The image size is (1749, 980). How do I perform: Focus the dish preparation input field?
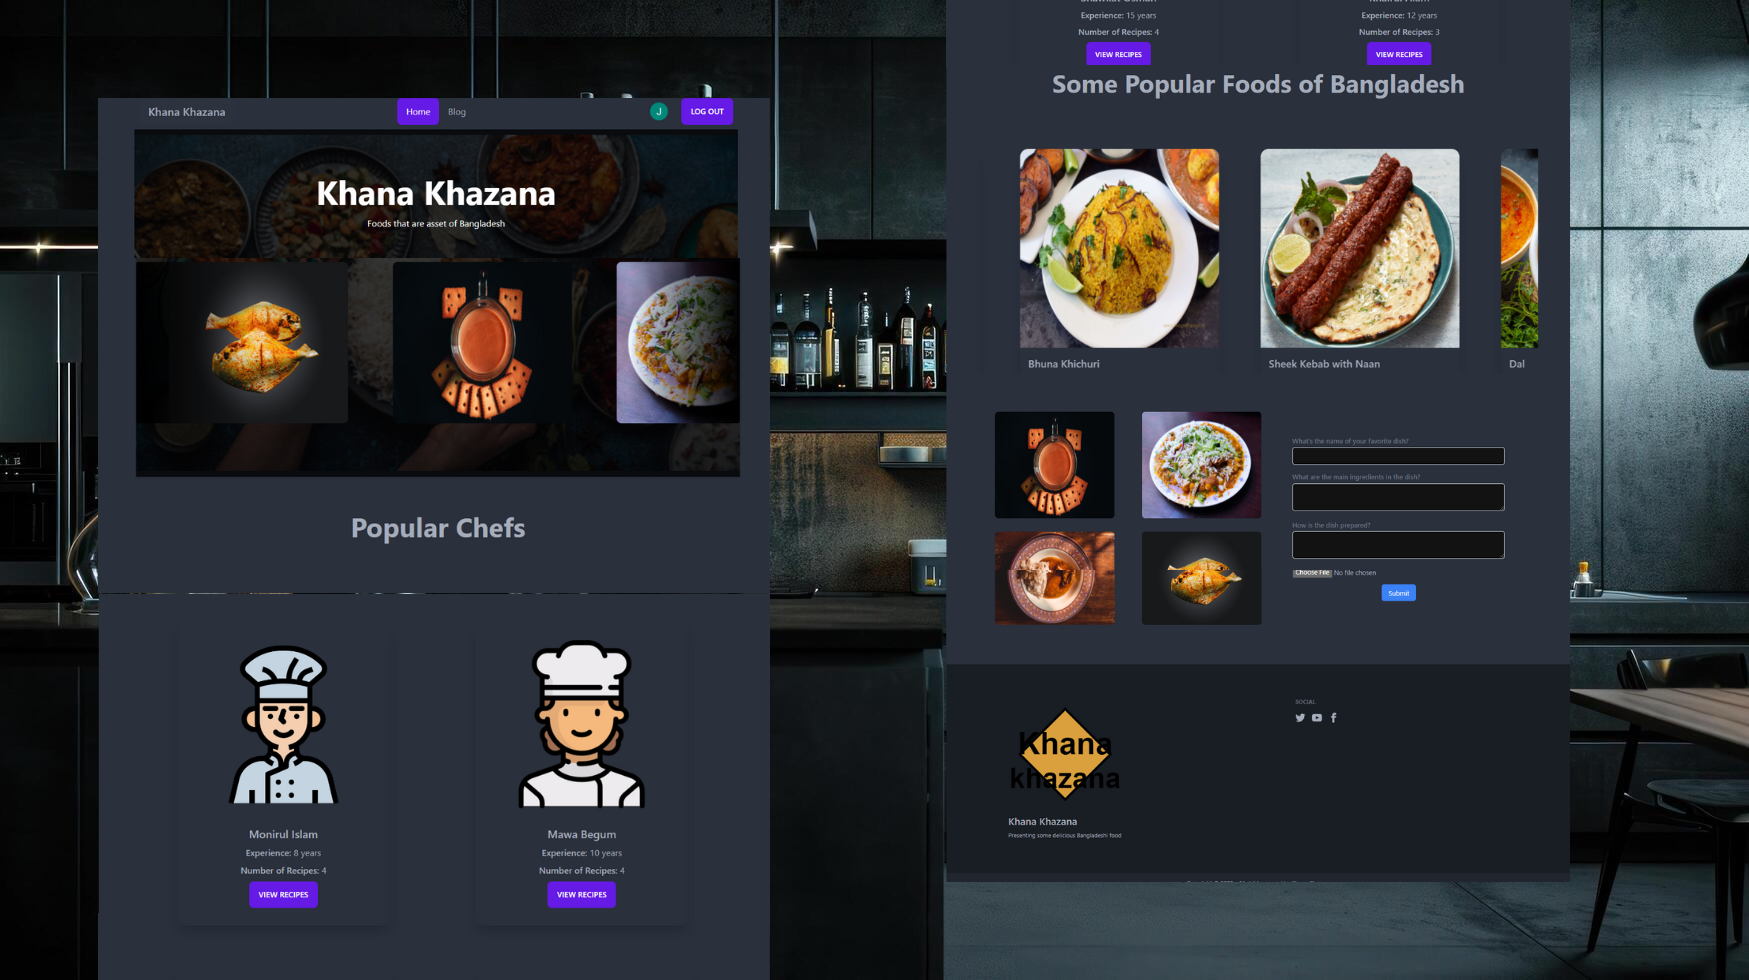[1398, 545]
